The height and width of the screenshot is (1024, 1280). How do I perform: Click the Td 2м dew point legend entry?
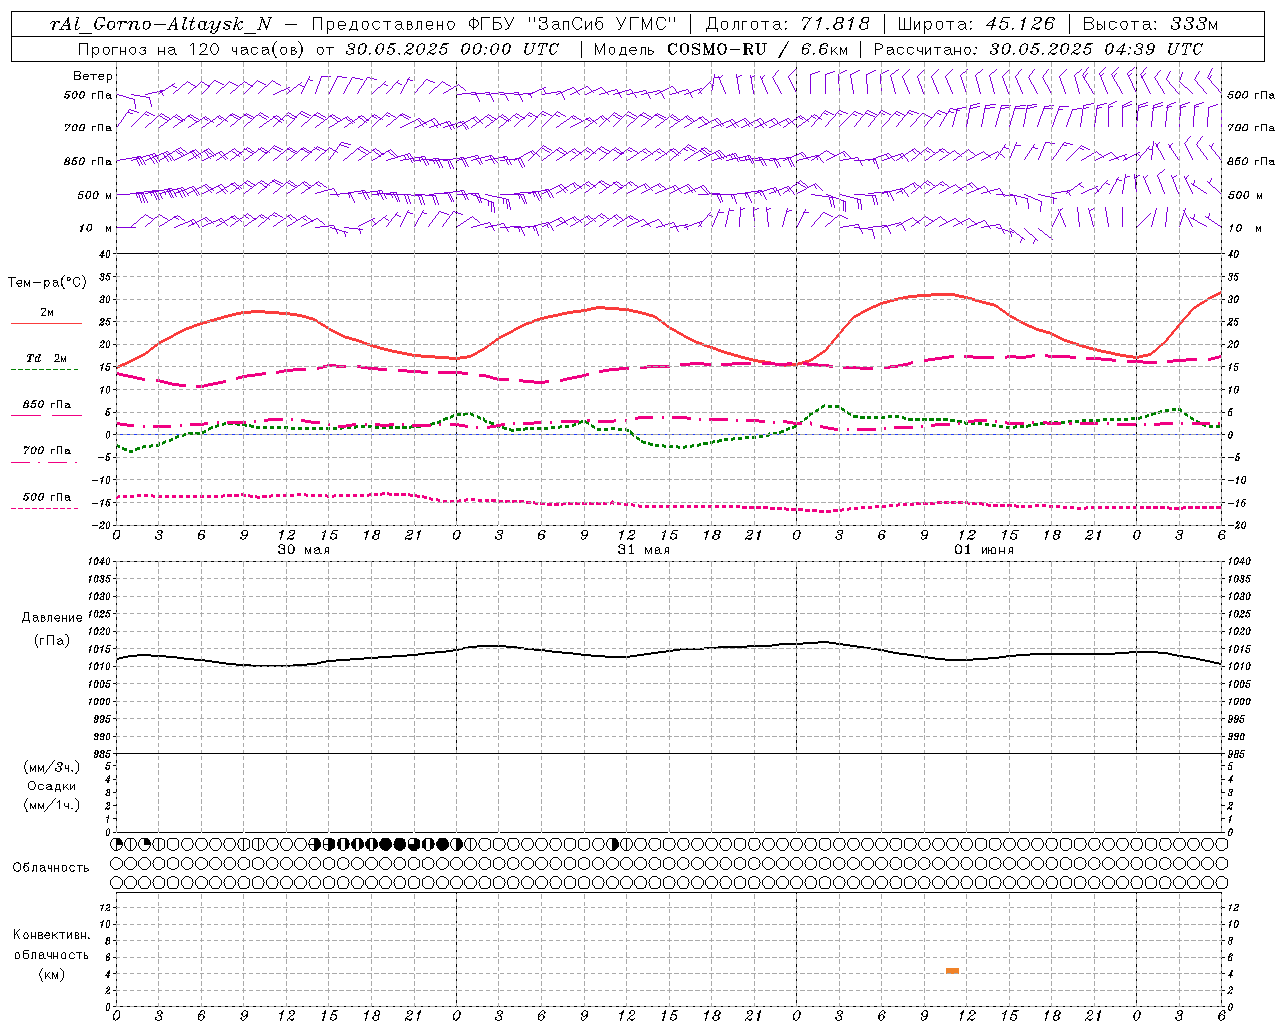tap(47, 358)
